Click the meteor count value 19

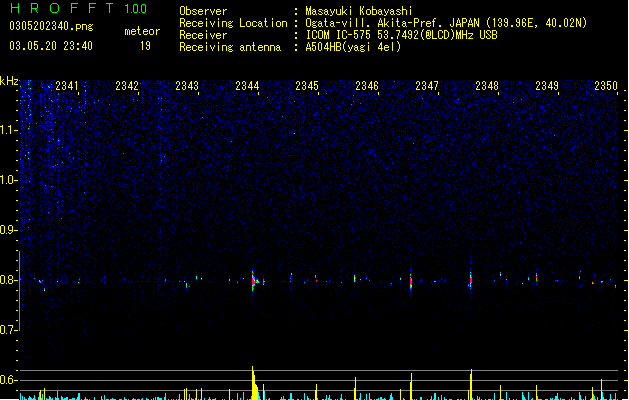[145, 46]
